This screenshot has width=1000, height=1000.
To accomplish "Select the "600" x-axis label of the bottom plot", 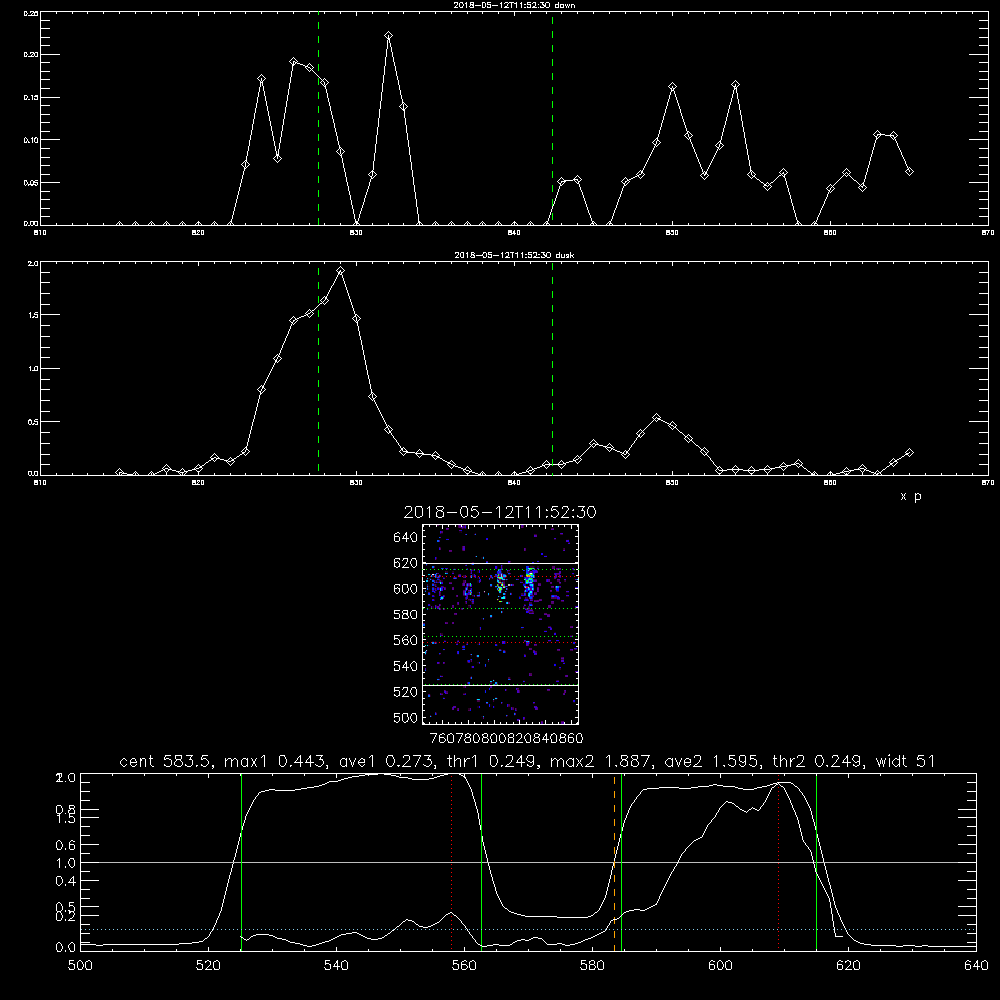I will [720, 966].
